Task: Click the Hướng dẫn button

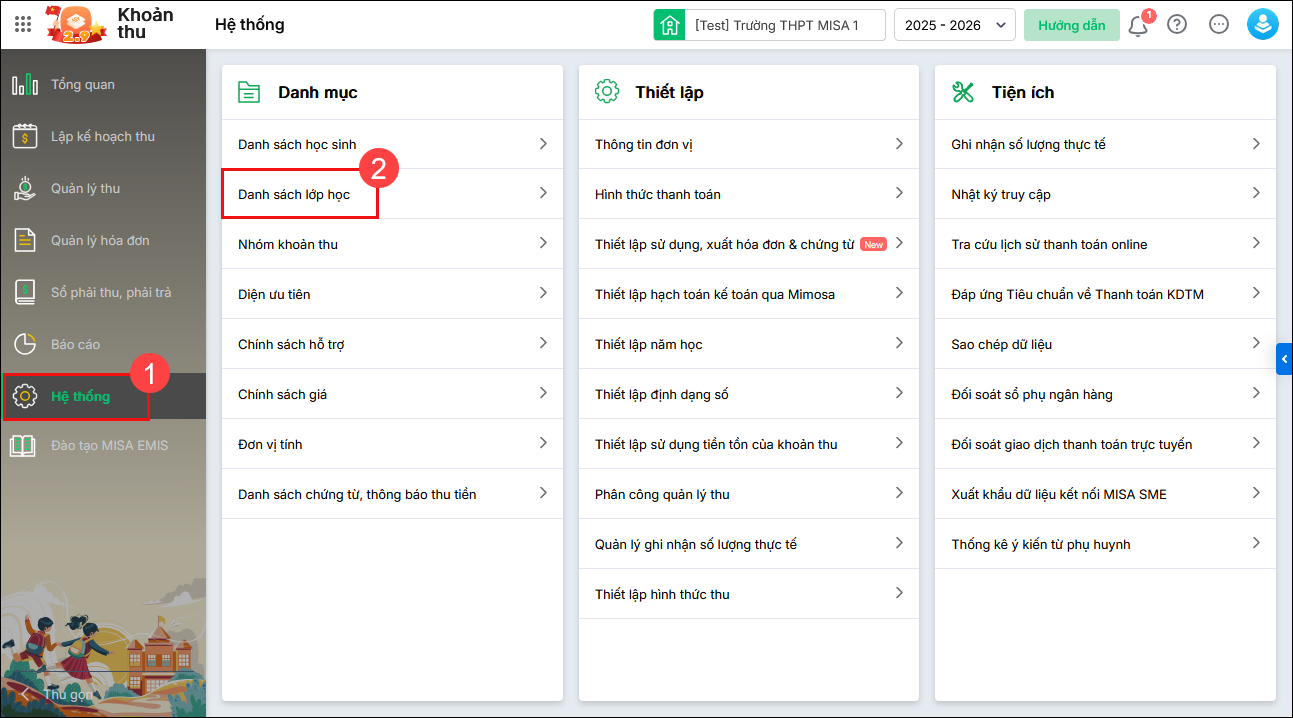Action: [x=1071, y=25]
